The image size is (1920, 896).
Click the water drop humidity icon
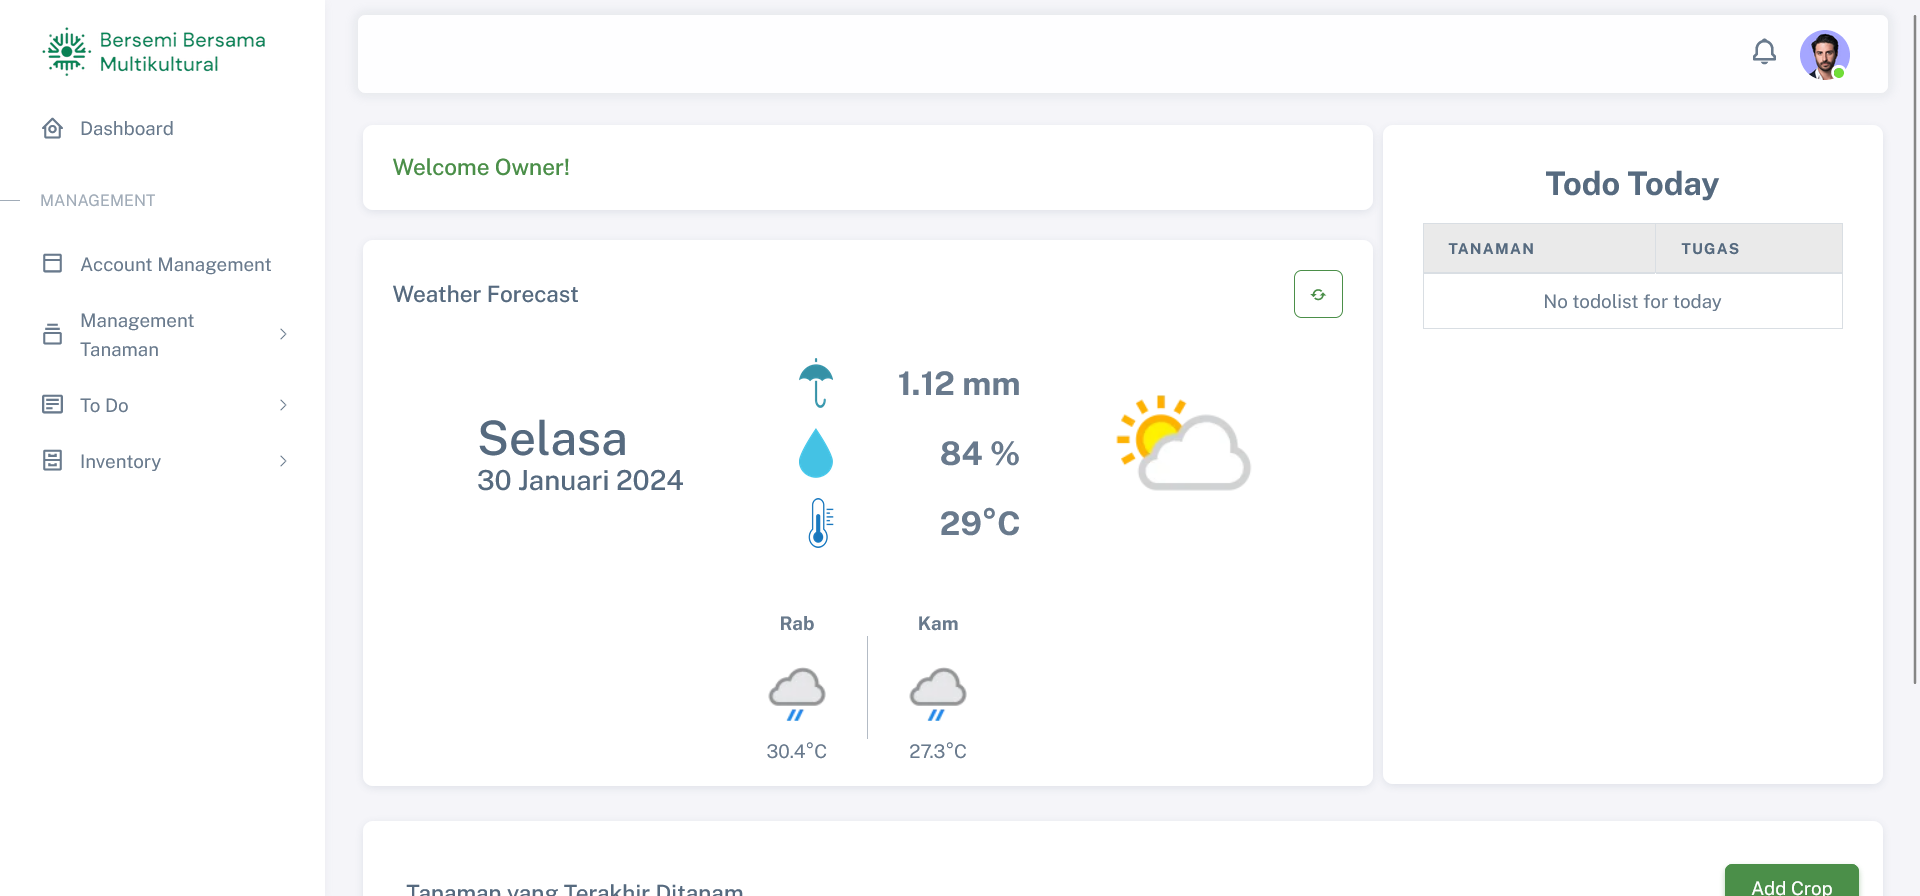[816, 453]
